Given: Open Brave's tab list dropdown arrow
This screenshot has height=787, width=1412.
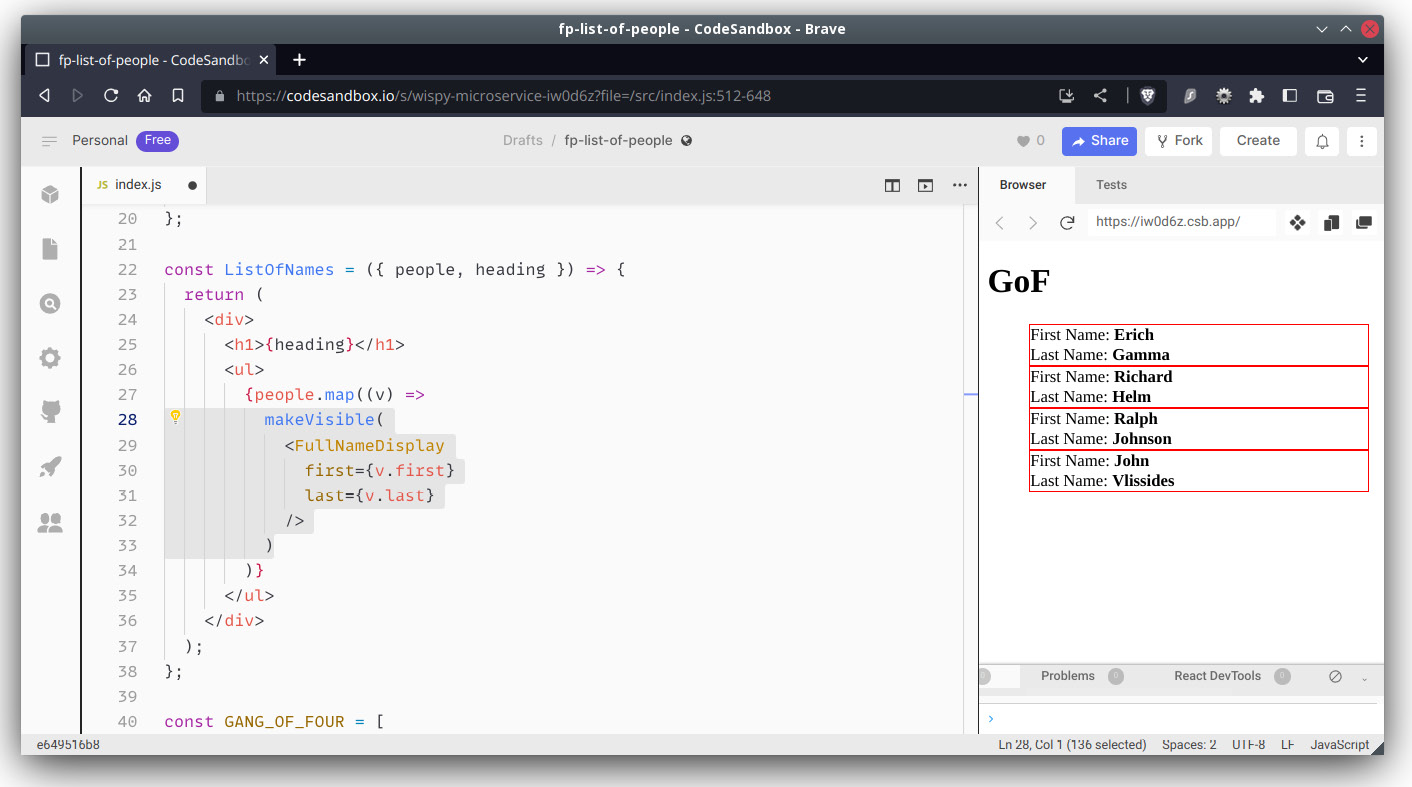Looking at the screenshot, I should click(x=1362, y=60).
